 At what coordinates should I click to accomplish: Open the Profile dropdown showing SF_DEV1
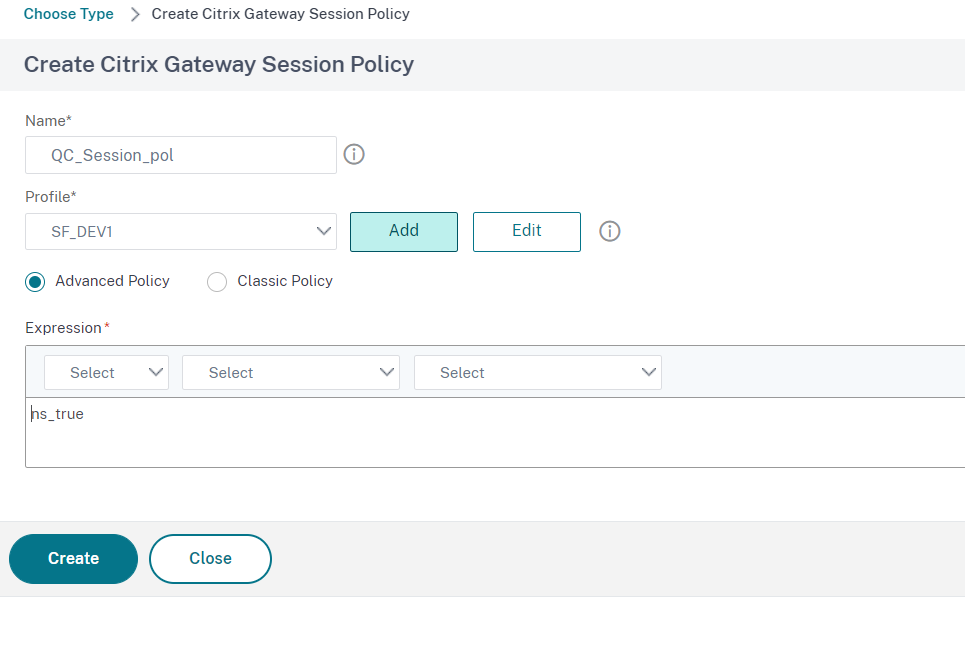tap(180, 231)
